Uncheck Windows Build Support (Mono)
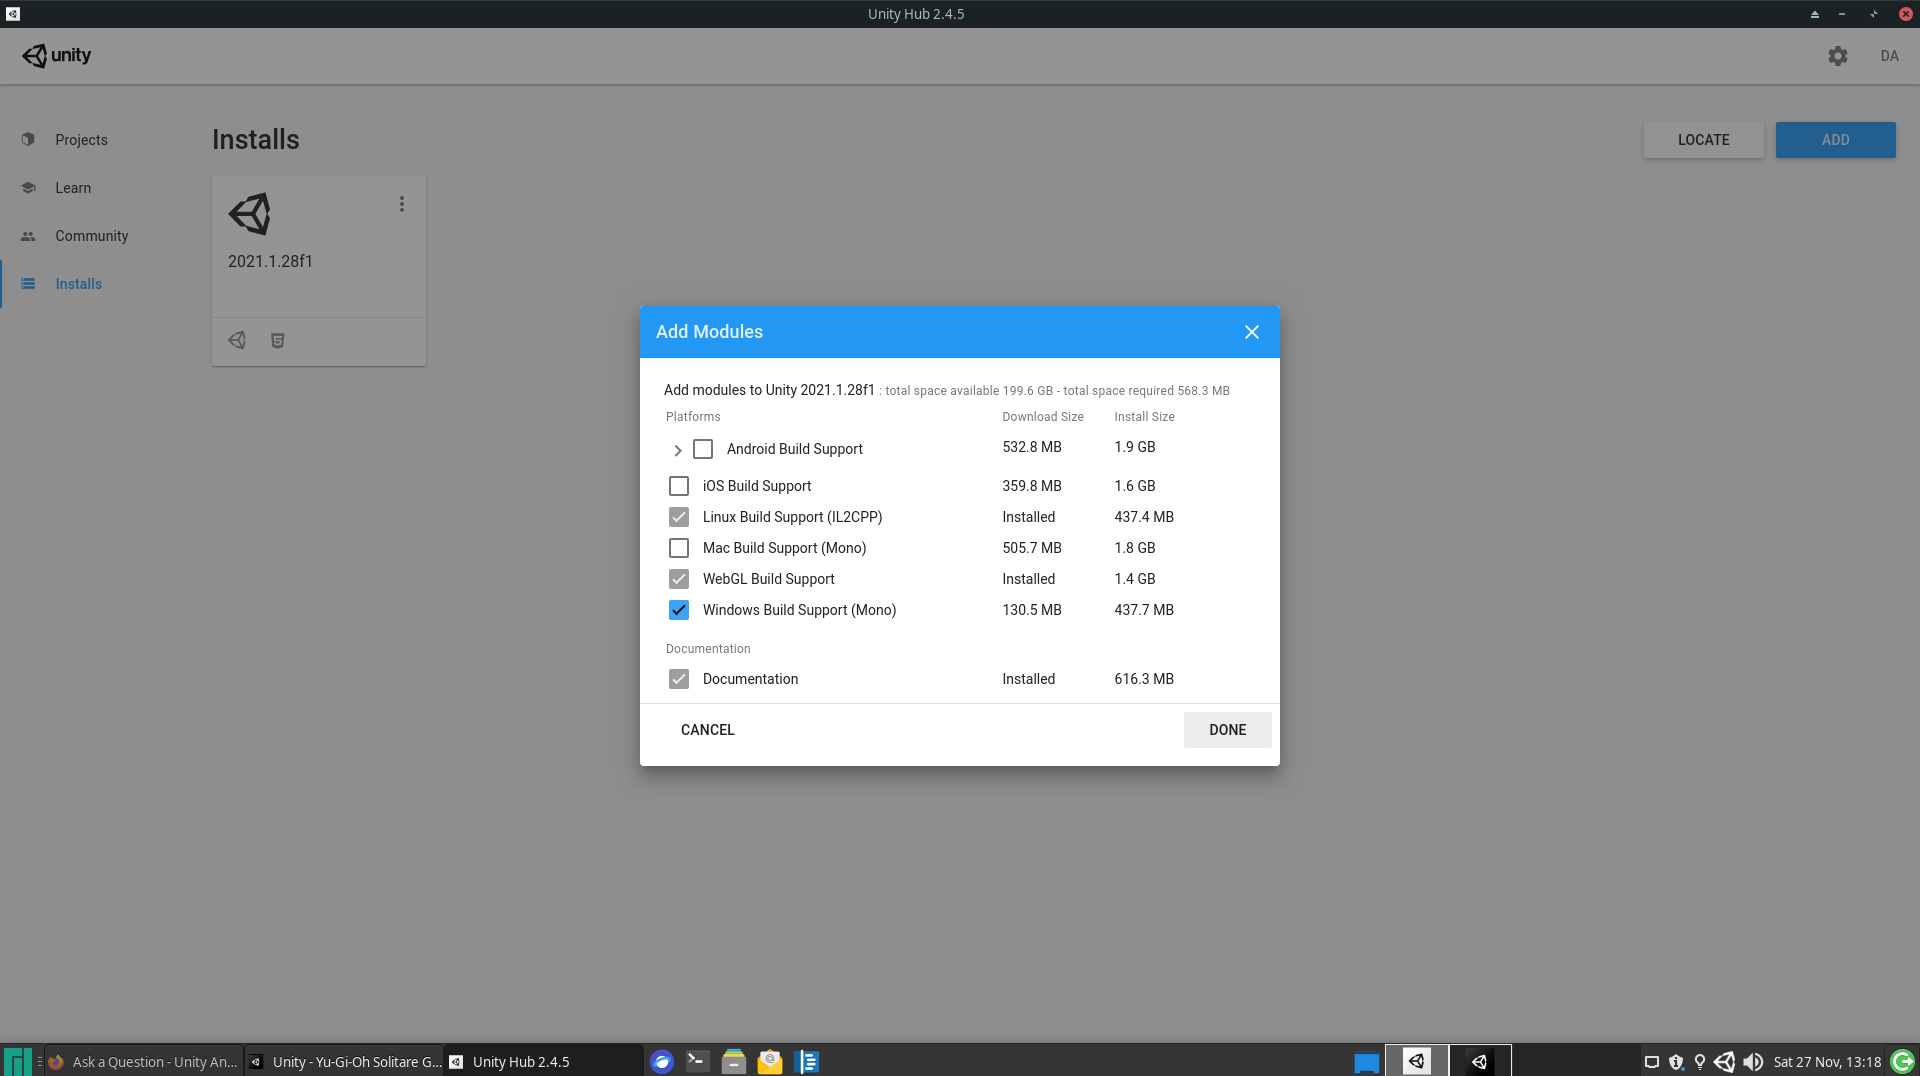Screen dimensions: 1920x1076 click(x=679, y=610)
